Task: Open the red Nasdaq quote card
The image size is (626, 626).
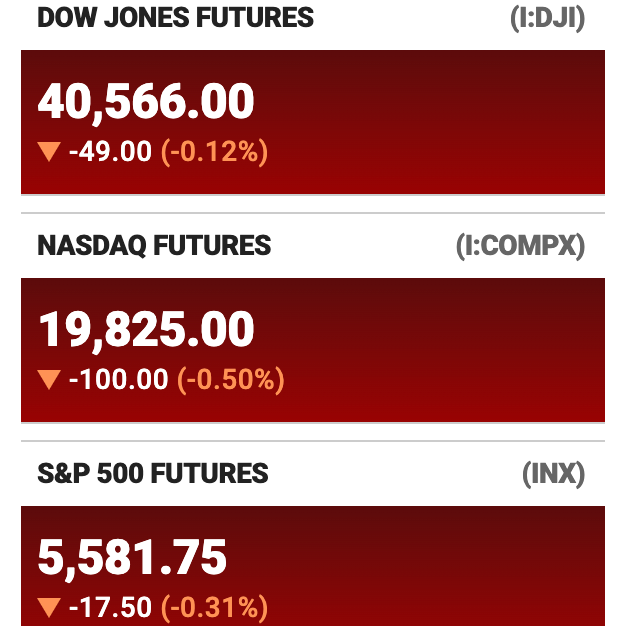Action: tap(313, 350)
